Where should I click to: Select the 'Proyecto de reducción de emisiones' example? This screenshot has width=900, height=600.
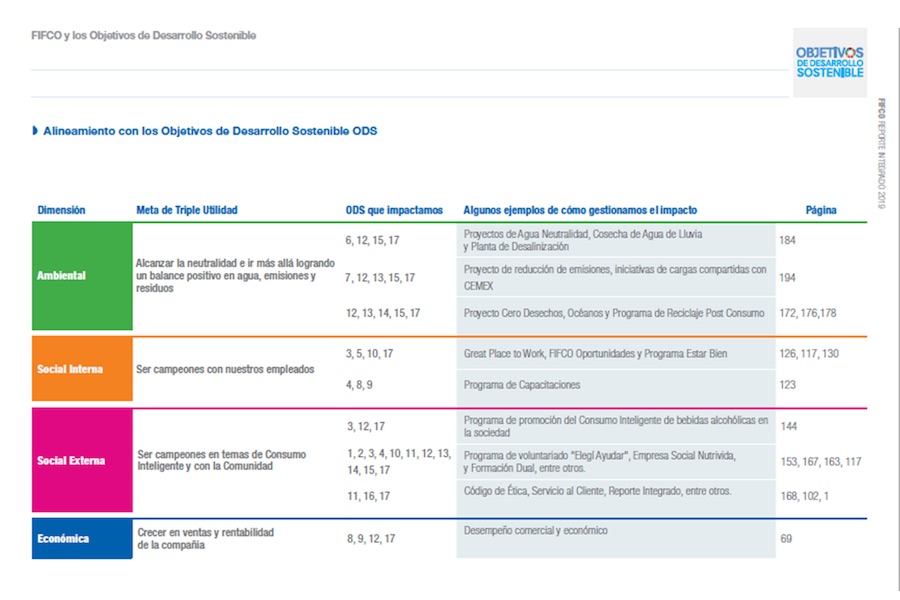point(616,277)
